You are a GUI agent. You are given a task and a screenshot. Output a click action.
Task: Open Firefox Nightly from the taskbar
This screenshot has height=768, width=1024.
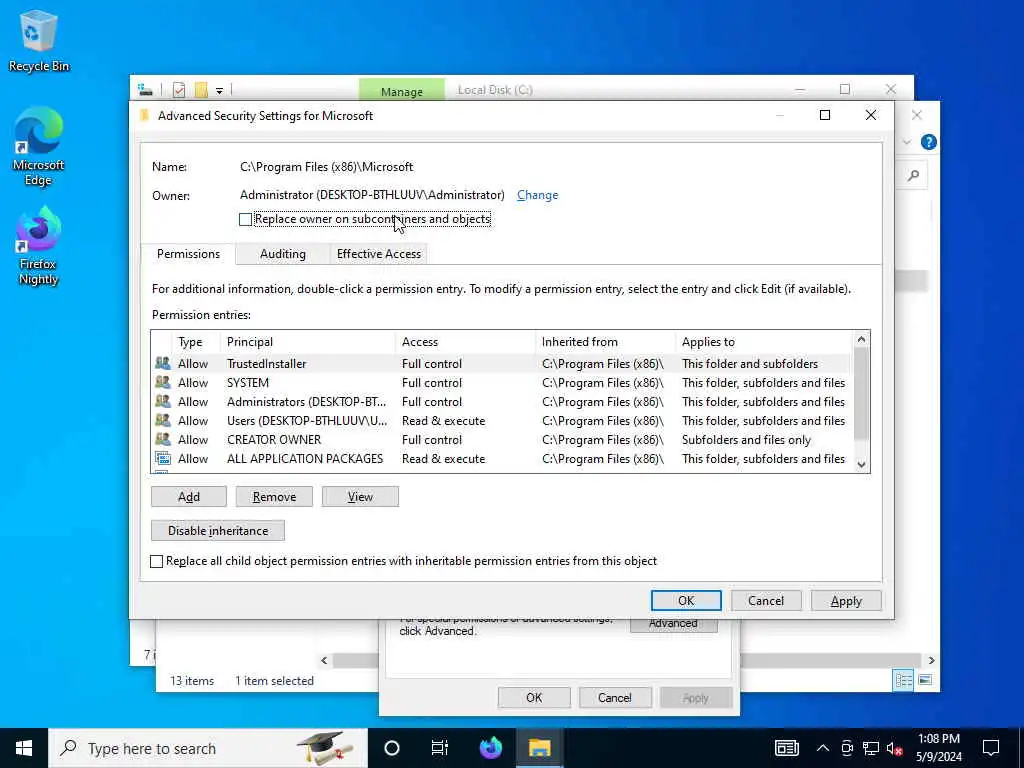point(490,748)
